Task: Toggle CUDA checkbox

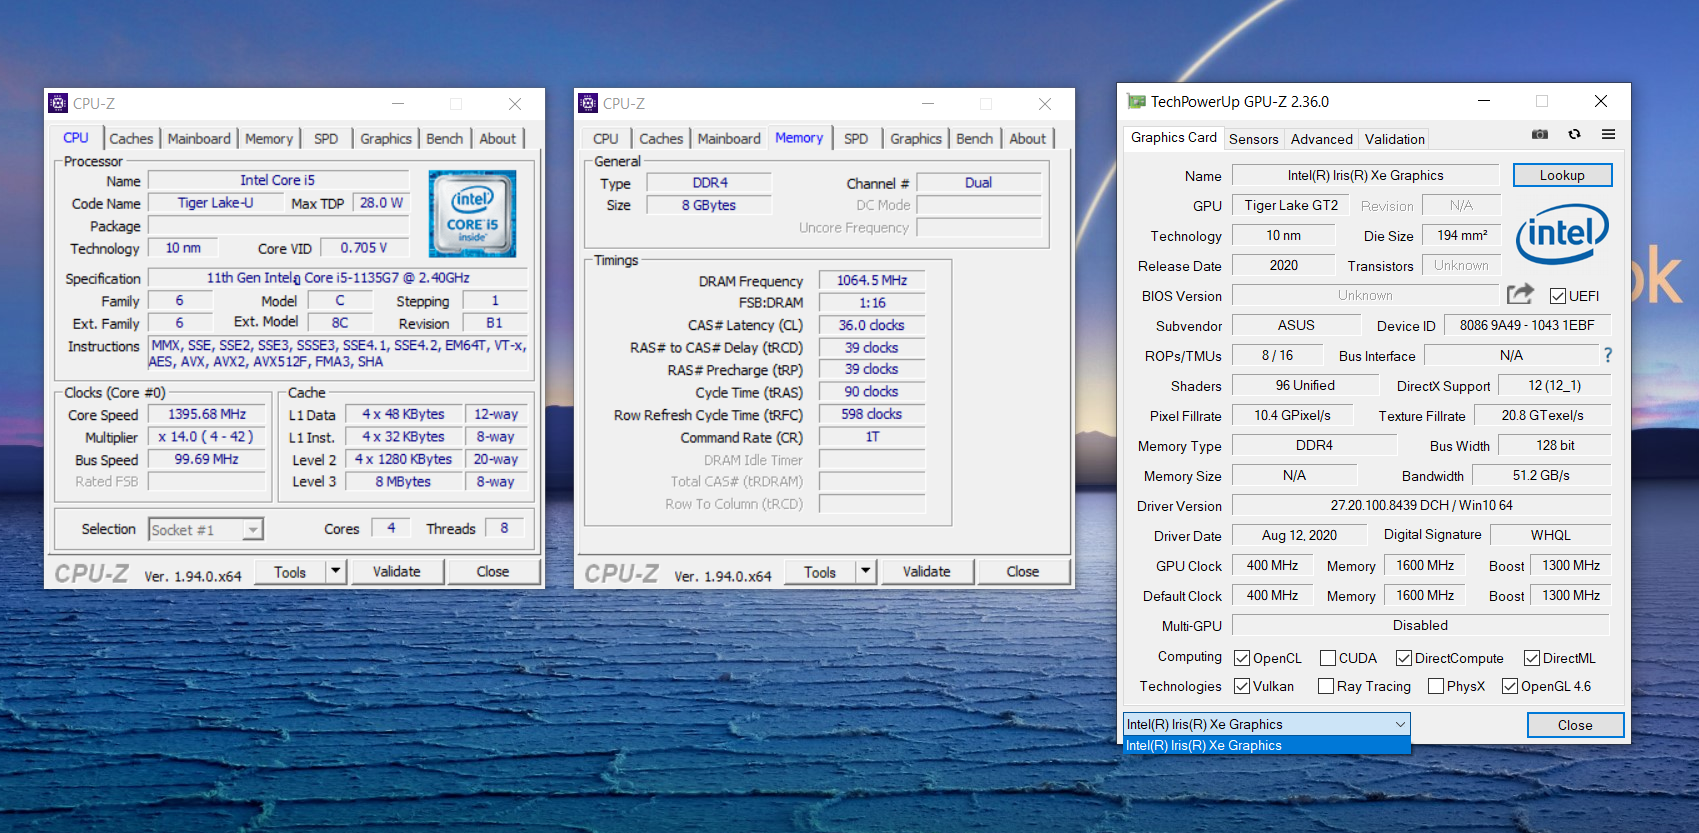Action: pos(1328,658)
